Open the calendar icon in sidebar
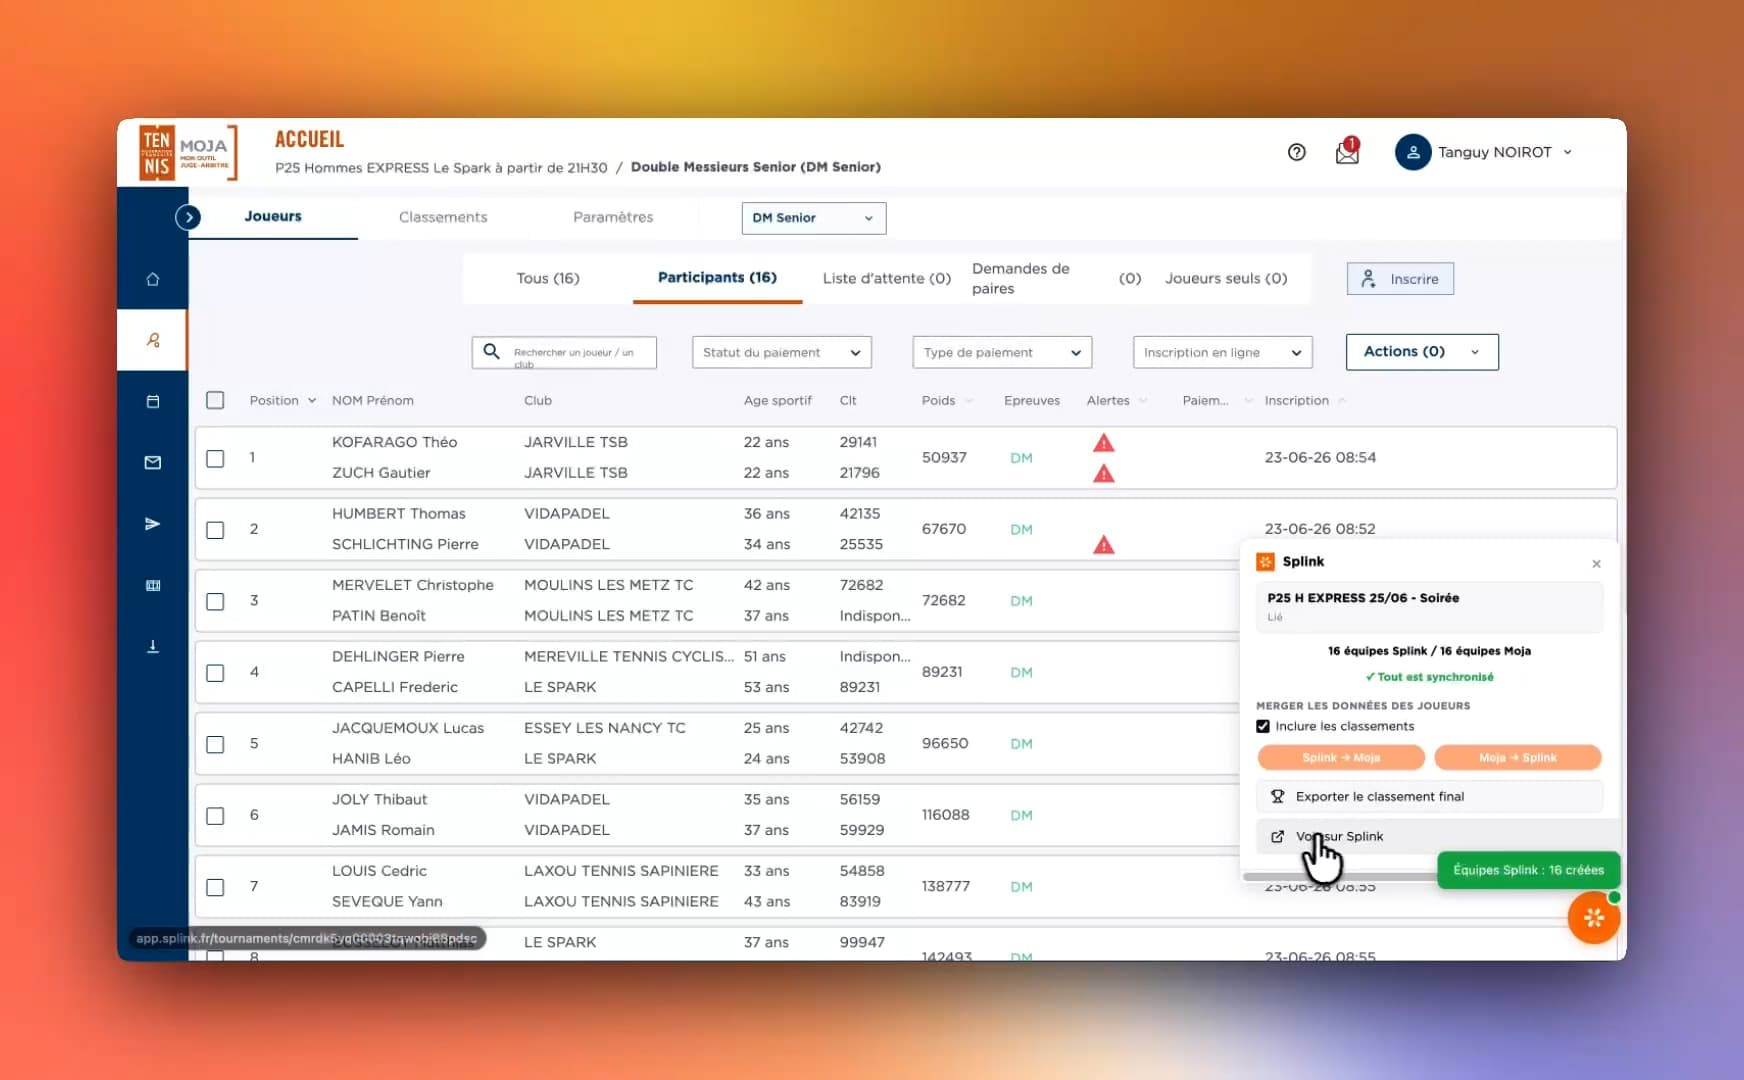The width and height of the screenshot is (1744, 1080). tap(152, 401)
